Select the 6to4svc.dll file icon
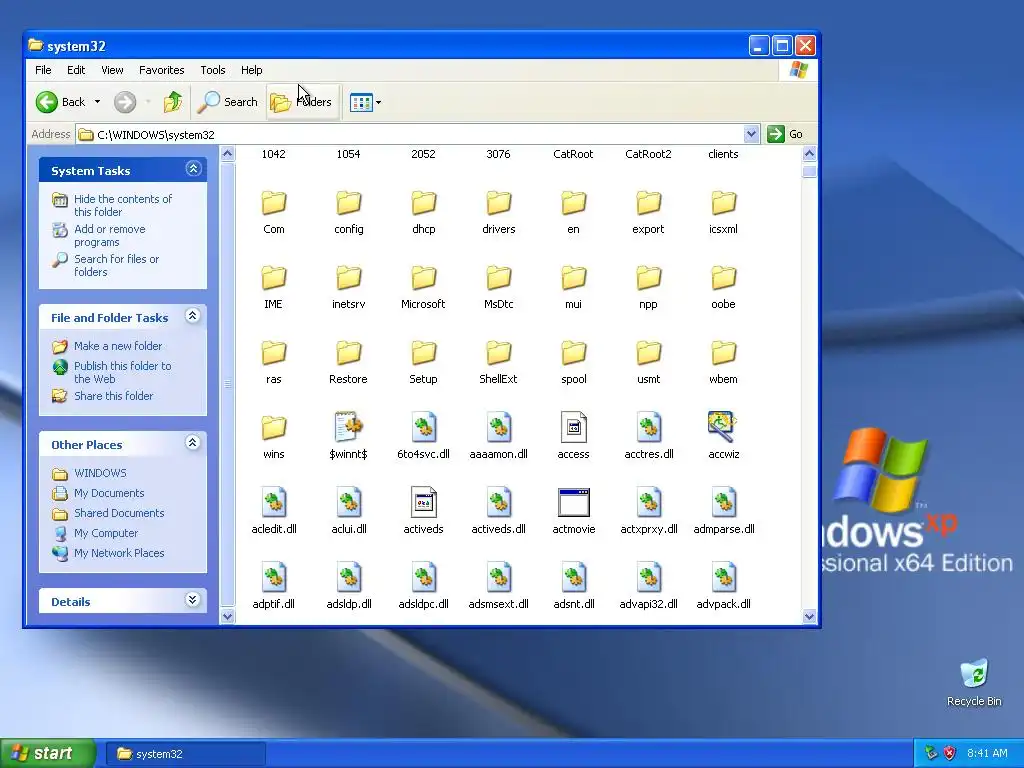1024x768 pixels. (424, 428)
